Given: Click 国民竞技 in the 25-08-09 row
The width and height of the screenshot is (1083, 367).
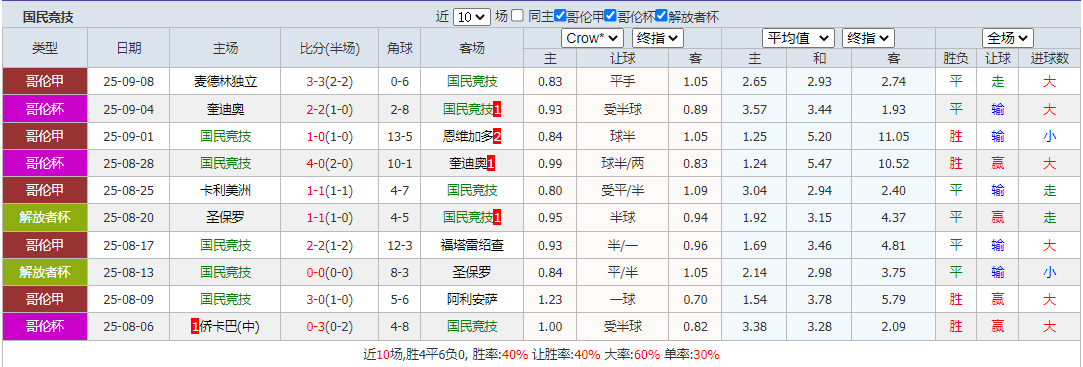Looking at the screenshot, I should [226, 299].
